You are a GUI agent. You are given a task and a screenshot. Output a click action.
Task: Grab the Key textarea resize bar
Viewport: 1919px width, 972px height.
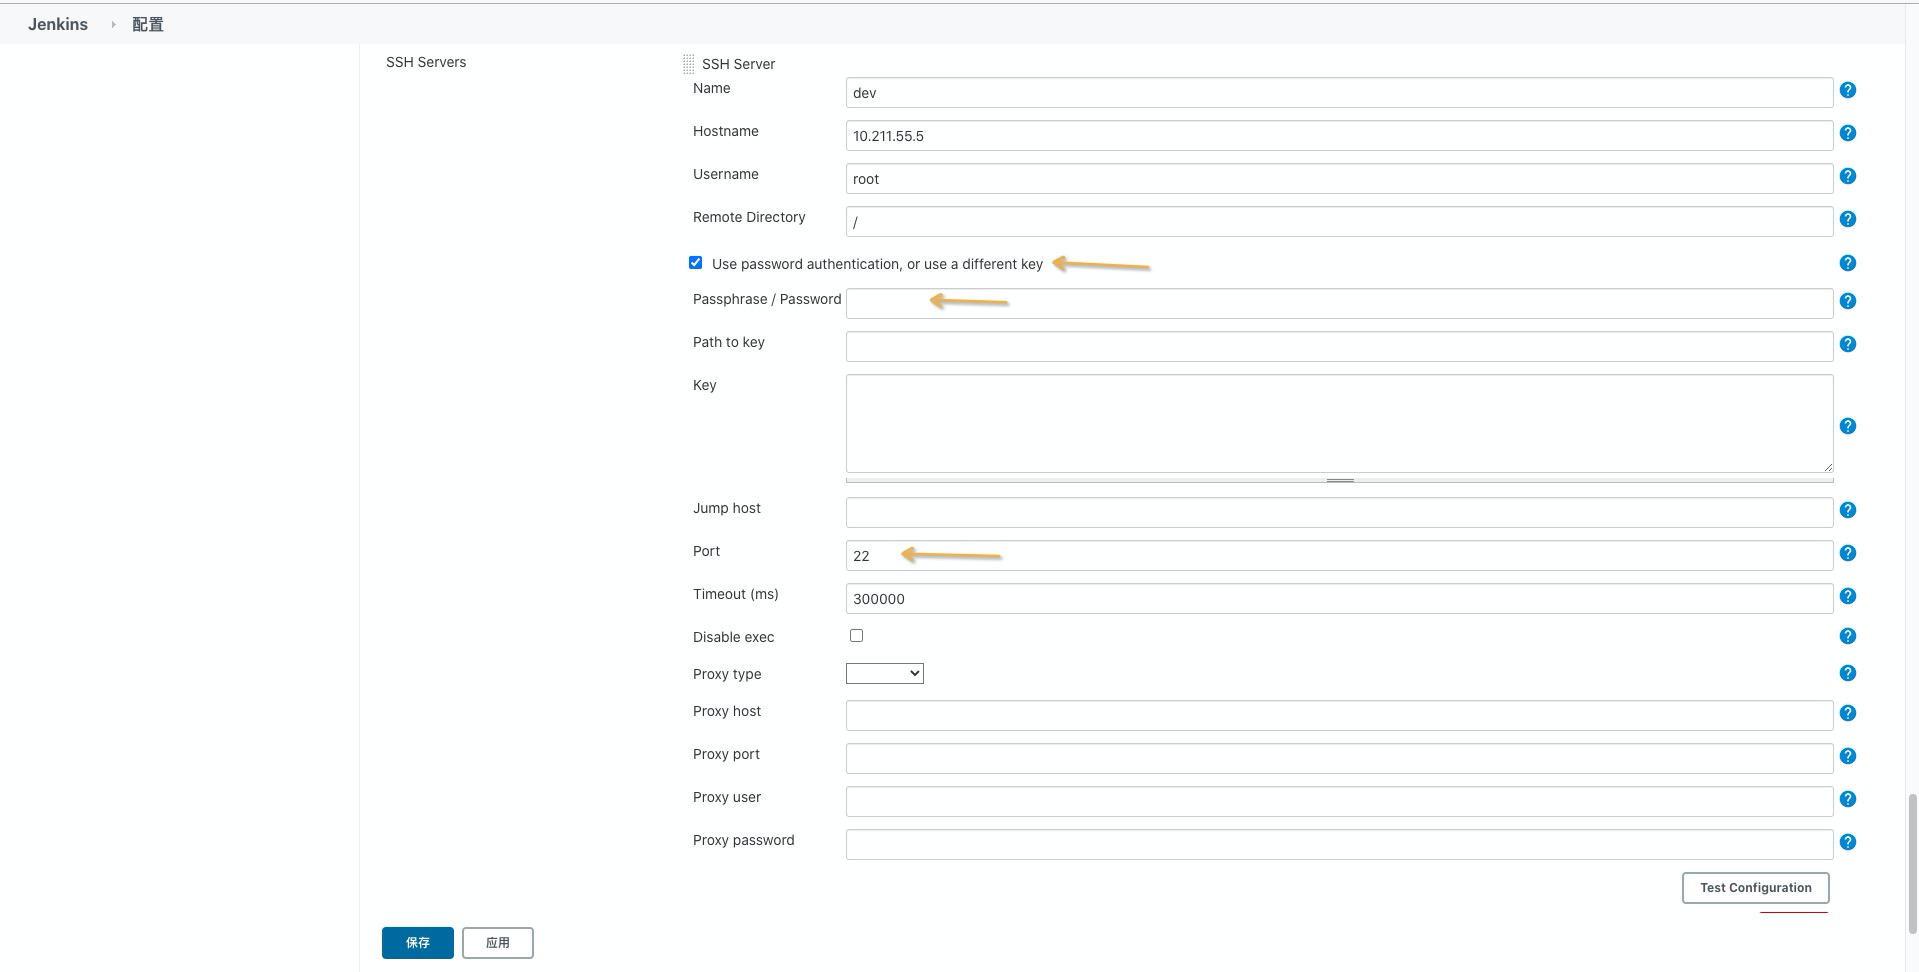coord(1339,480)
